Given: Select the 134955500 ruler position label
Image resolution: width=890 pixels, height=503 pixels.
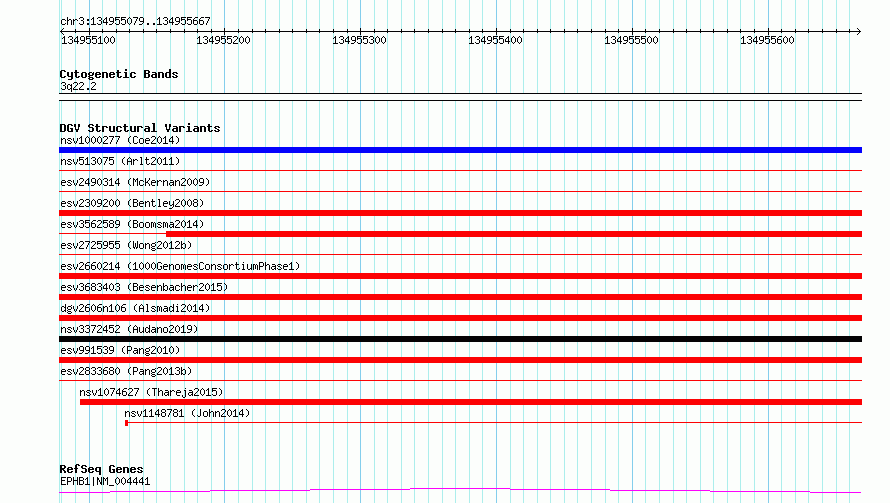Looking at the screenshot, I should click(x=631, y=40).
